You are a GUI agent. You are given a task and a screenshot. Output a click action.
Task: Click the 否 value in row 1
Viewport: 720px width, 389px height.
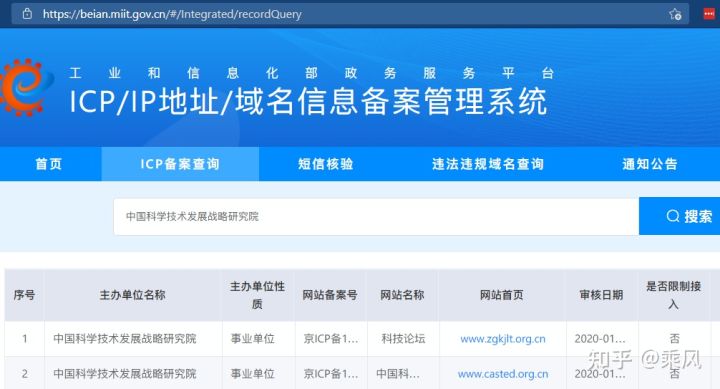[675, 339]
